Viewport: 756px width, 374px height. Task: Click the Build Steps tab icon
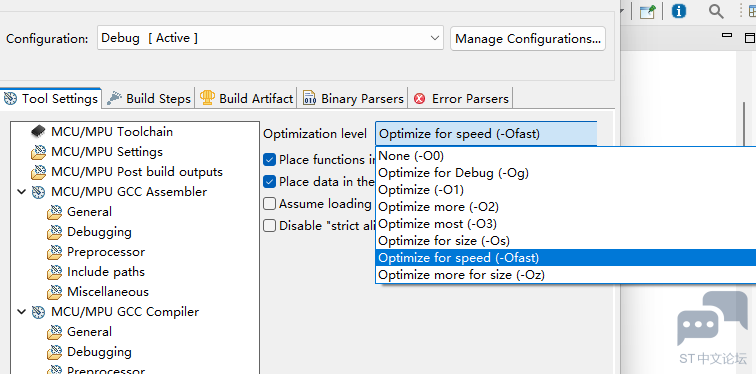114,98
